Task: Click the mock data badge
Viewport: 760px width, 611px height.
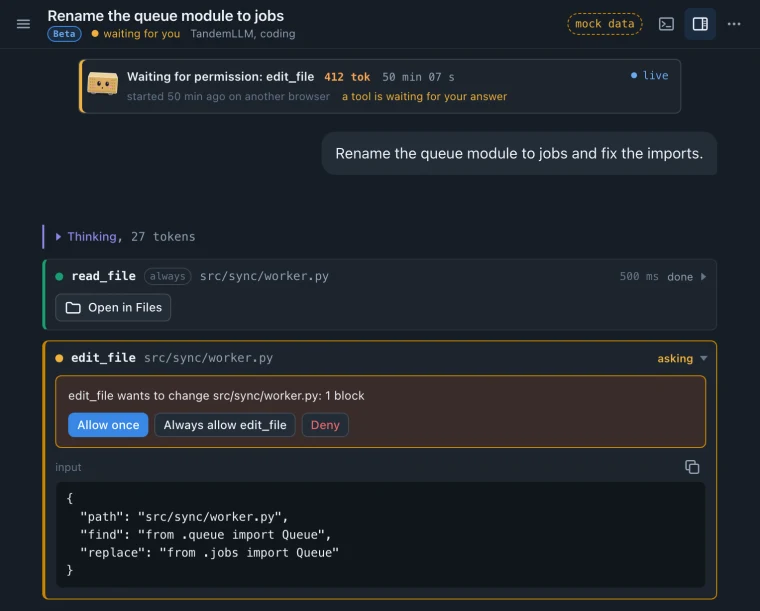Action: [x=604, y=24]
